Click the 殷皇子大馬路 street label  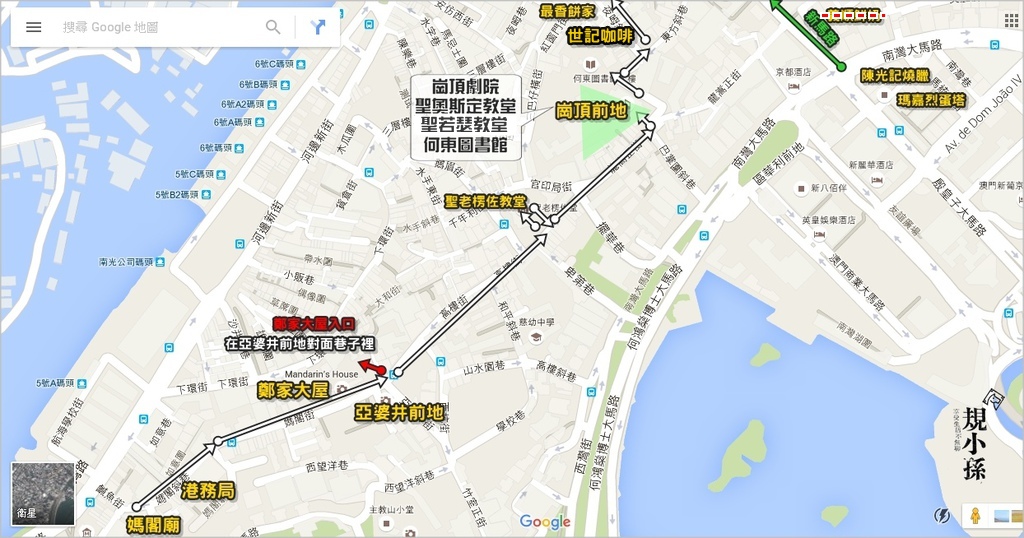(958, 206)
